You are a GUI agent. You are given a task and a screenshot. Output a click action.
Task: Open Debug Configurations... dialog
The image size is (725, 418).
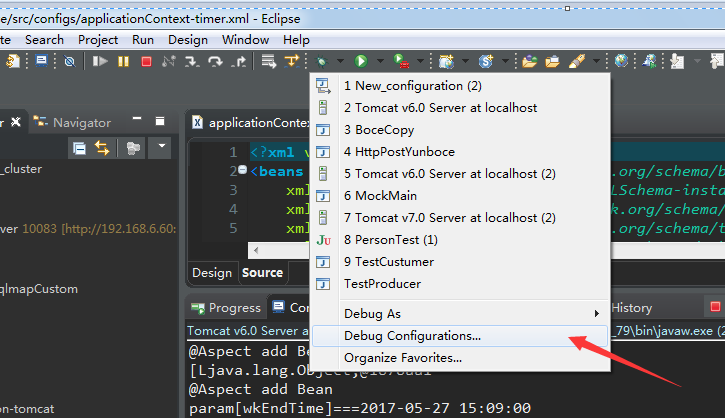pos(460,336)
